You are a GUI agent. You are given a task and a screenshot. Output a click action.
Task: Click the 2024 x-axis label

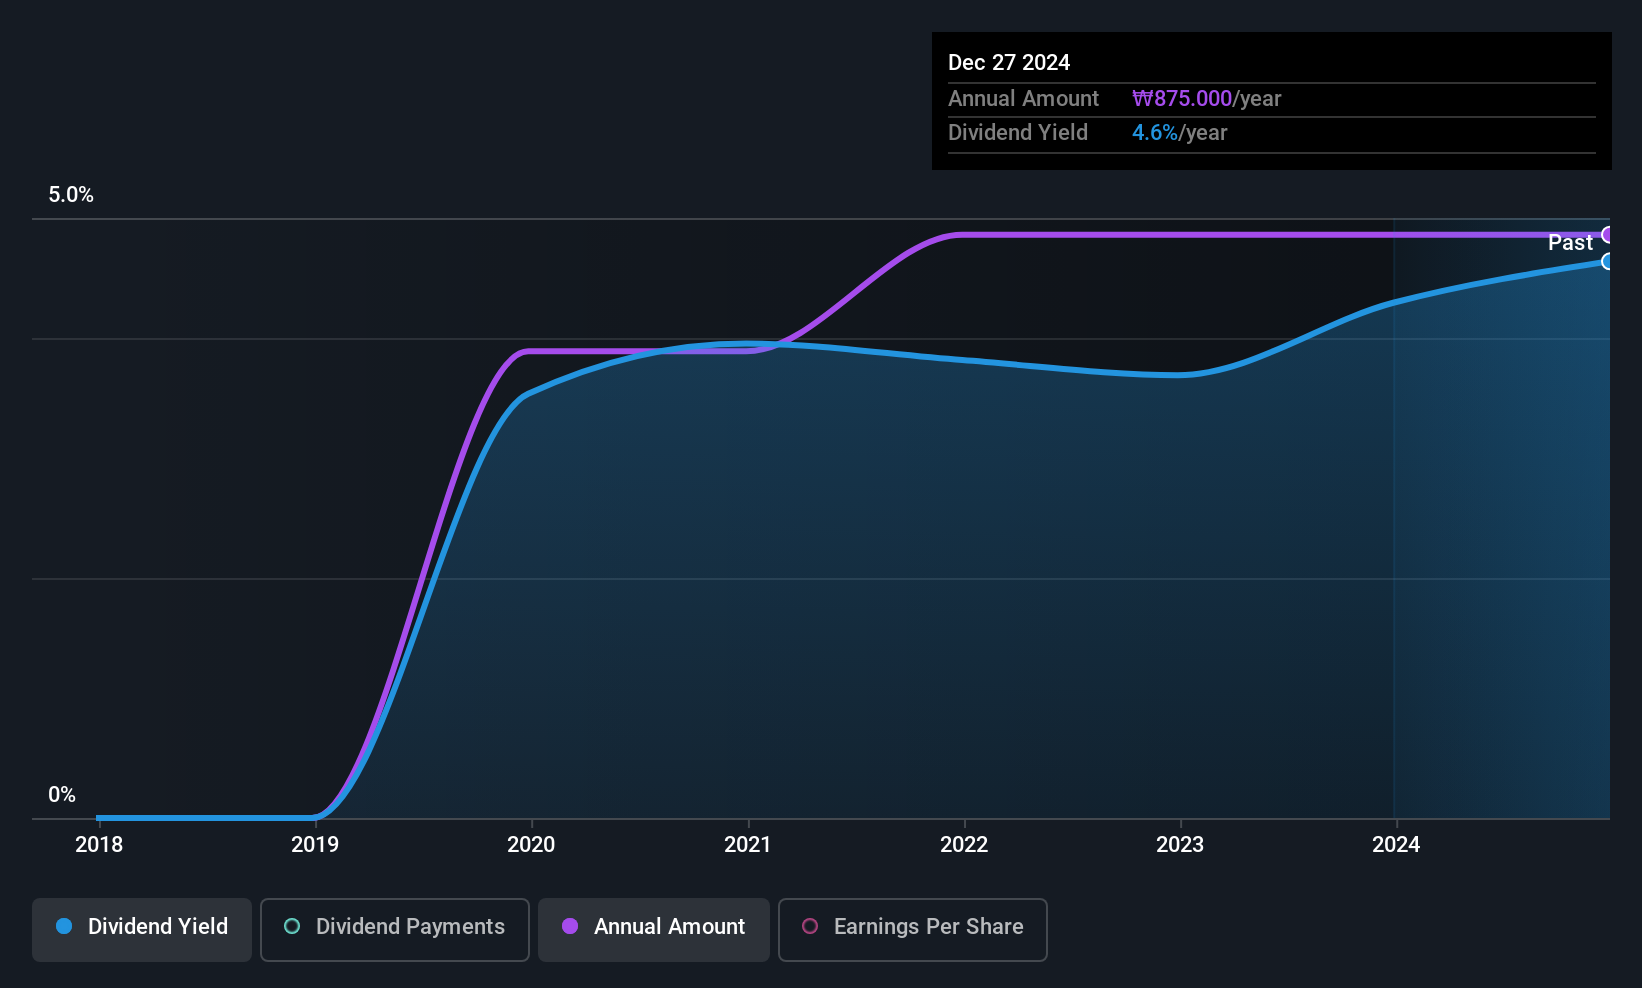click(1396, 845)
